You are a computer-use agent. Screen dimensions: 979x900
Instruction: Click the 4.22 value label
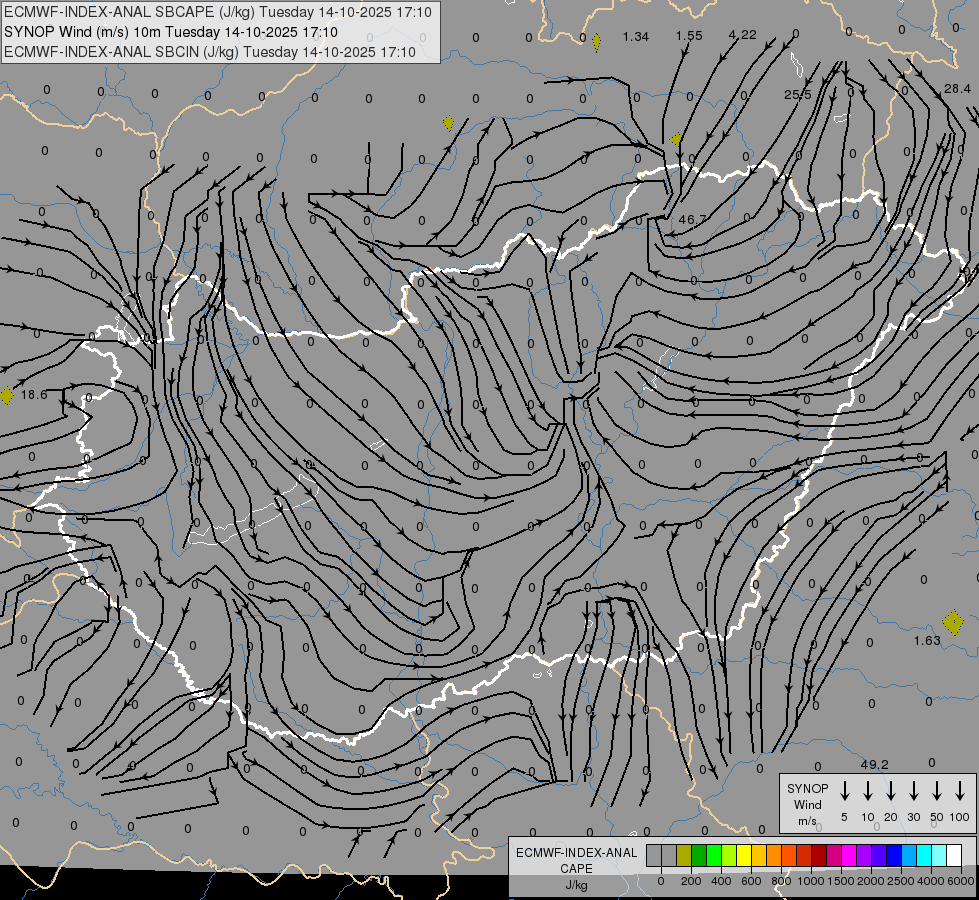pyautogui.click(x=742, y=34)
